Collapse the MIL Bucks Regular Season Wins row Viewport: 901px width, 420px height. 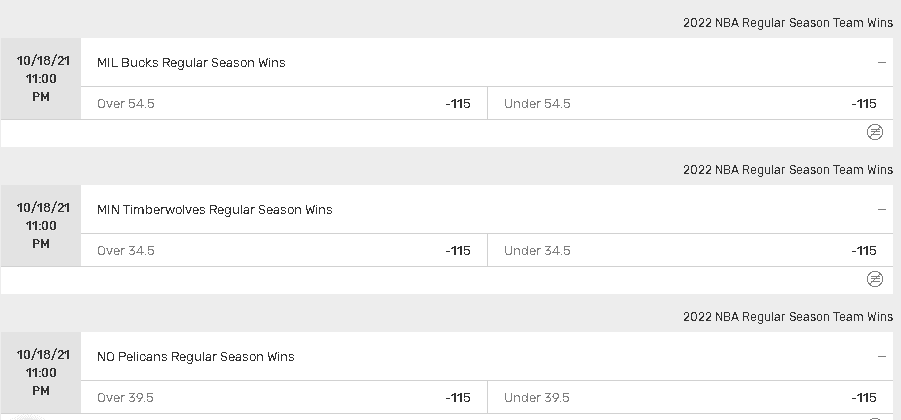[882, 63]
